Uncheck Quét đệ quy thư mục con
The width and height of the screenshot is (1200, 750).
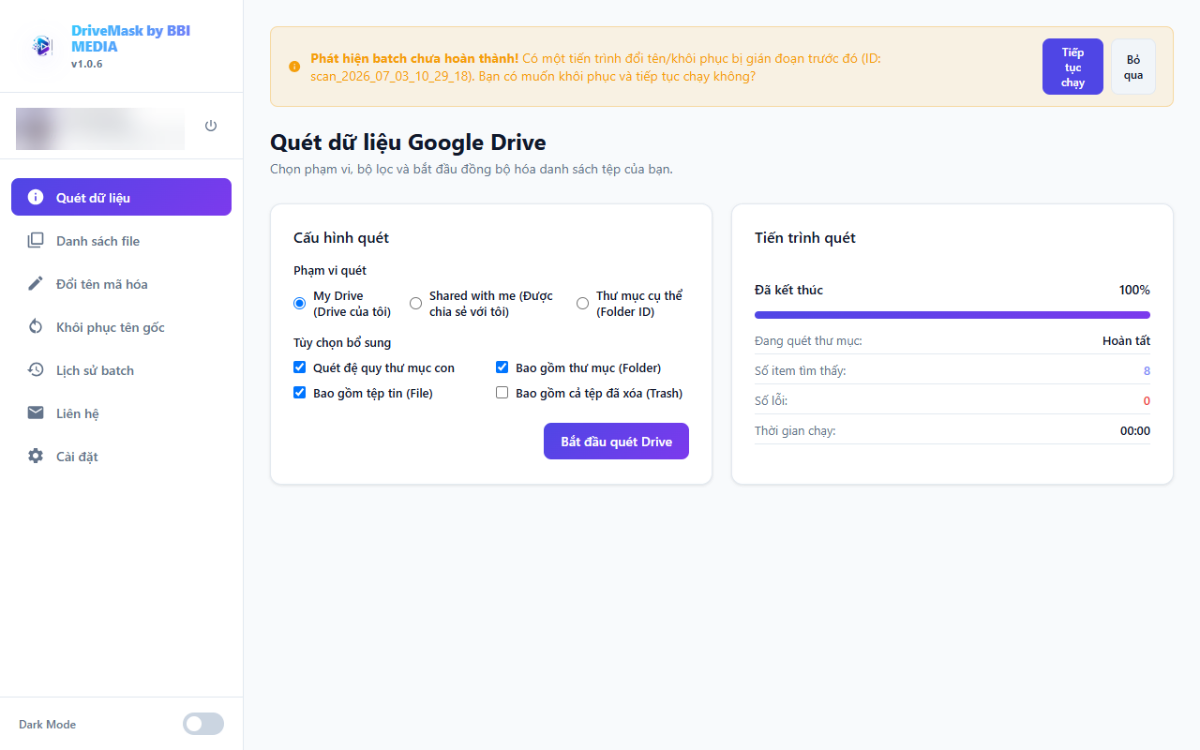point(299,367)
